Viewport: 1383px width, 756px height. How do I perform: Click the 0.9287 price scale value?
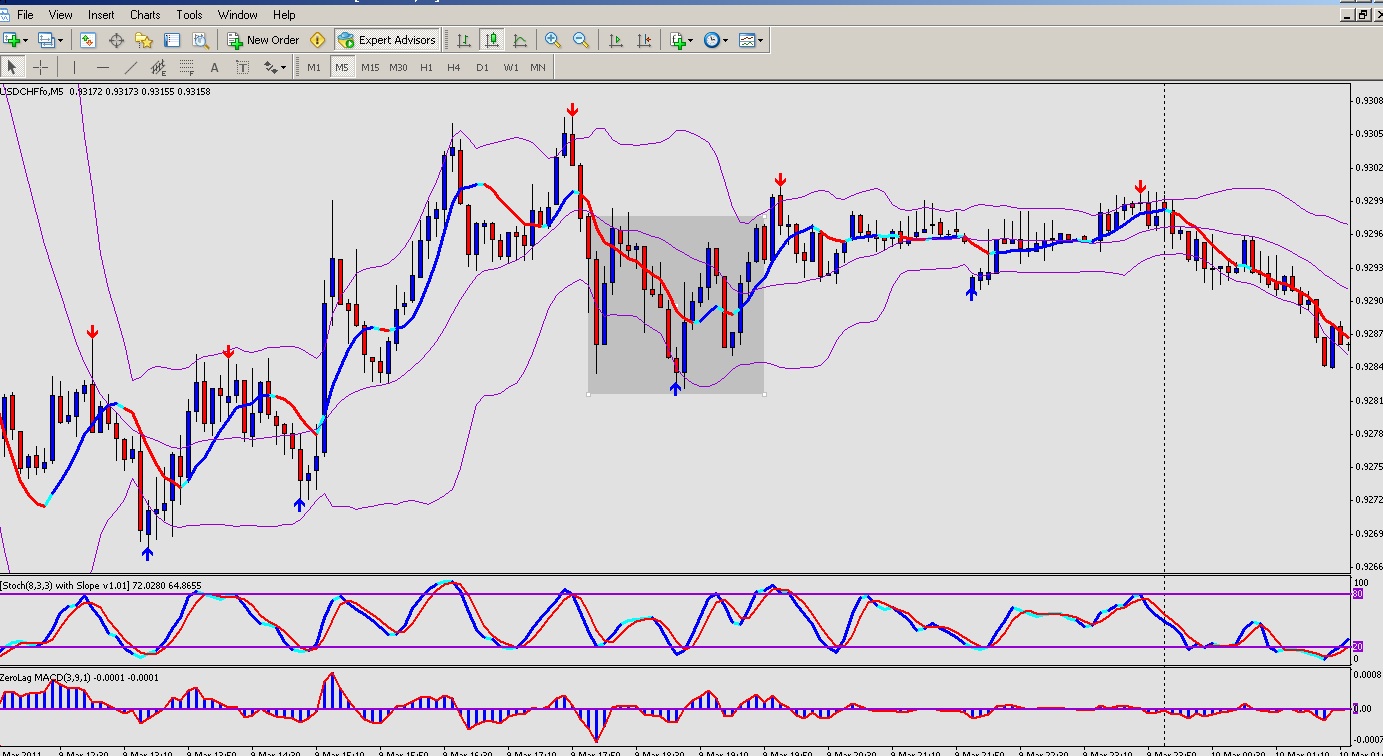(1367, 333)
